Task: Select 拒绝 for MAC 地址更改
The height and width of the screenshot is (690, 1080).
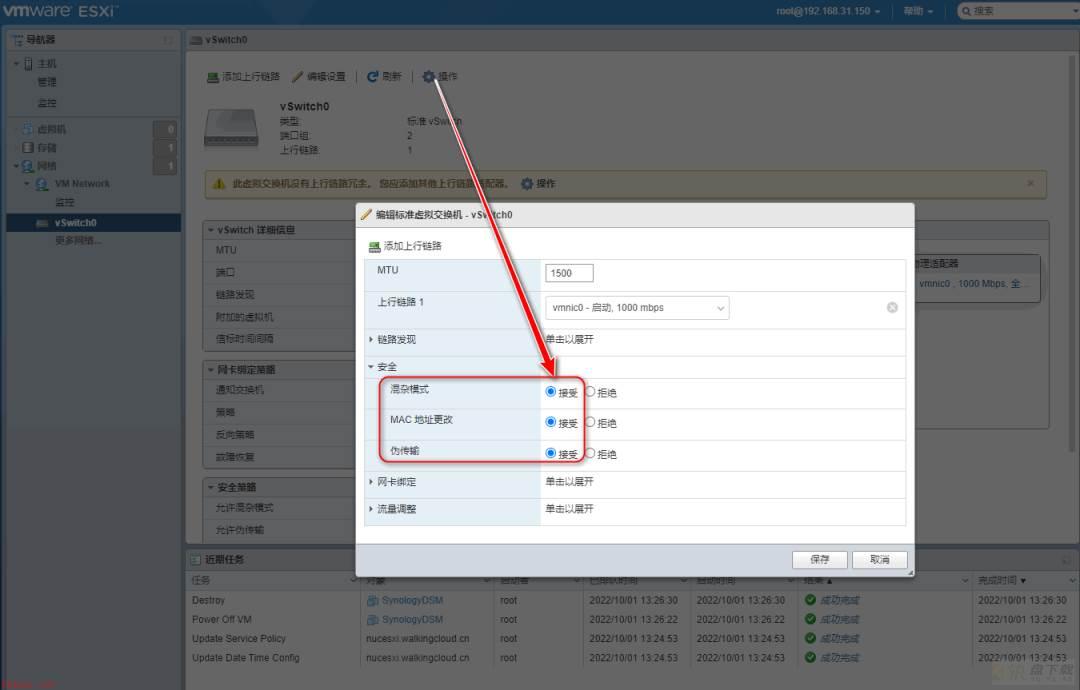Action: [x=590, y=422]
